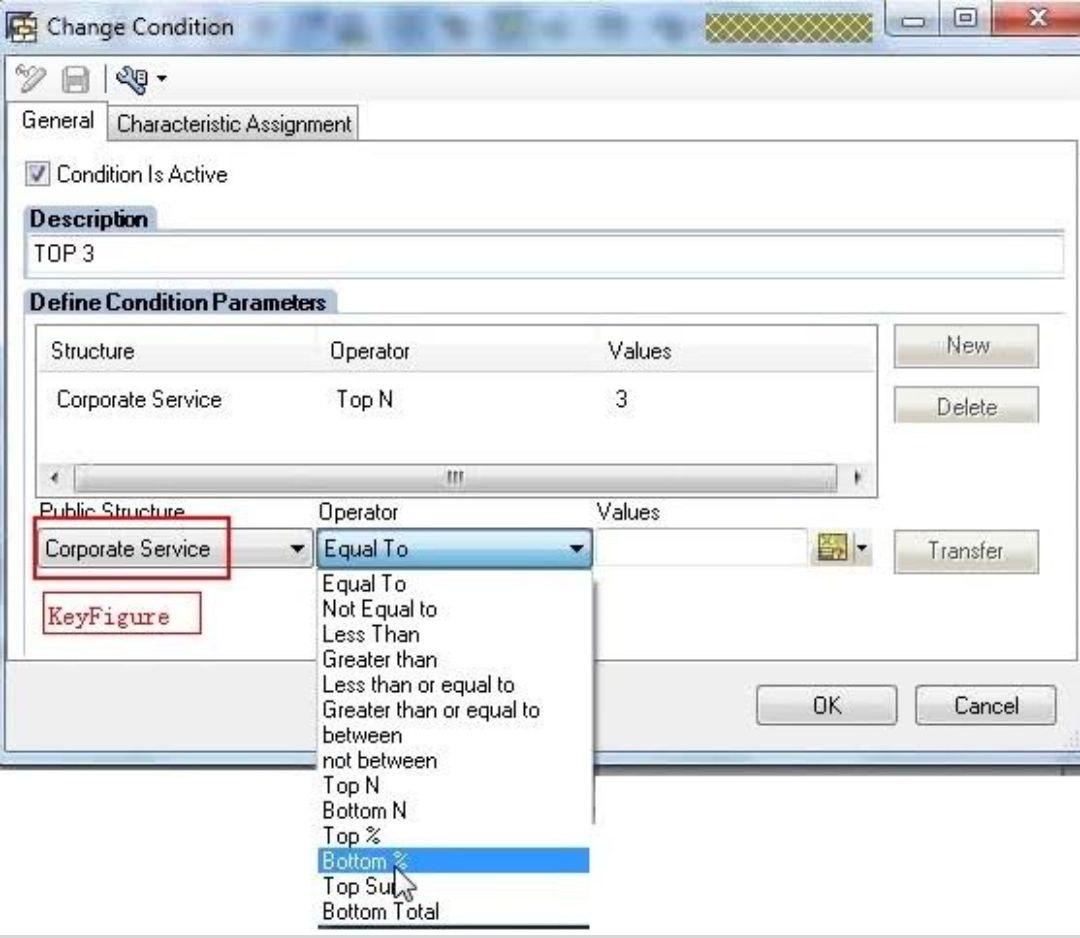Open the Public Structure dropdown
This screenshot has height=938, width=1080.
(297, 548)
